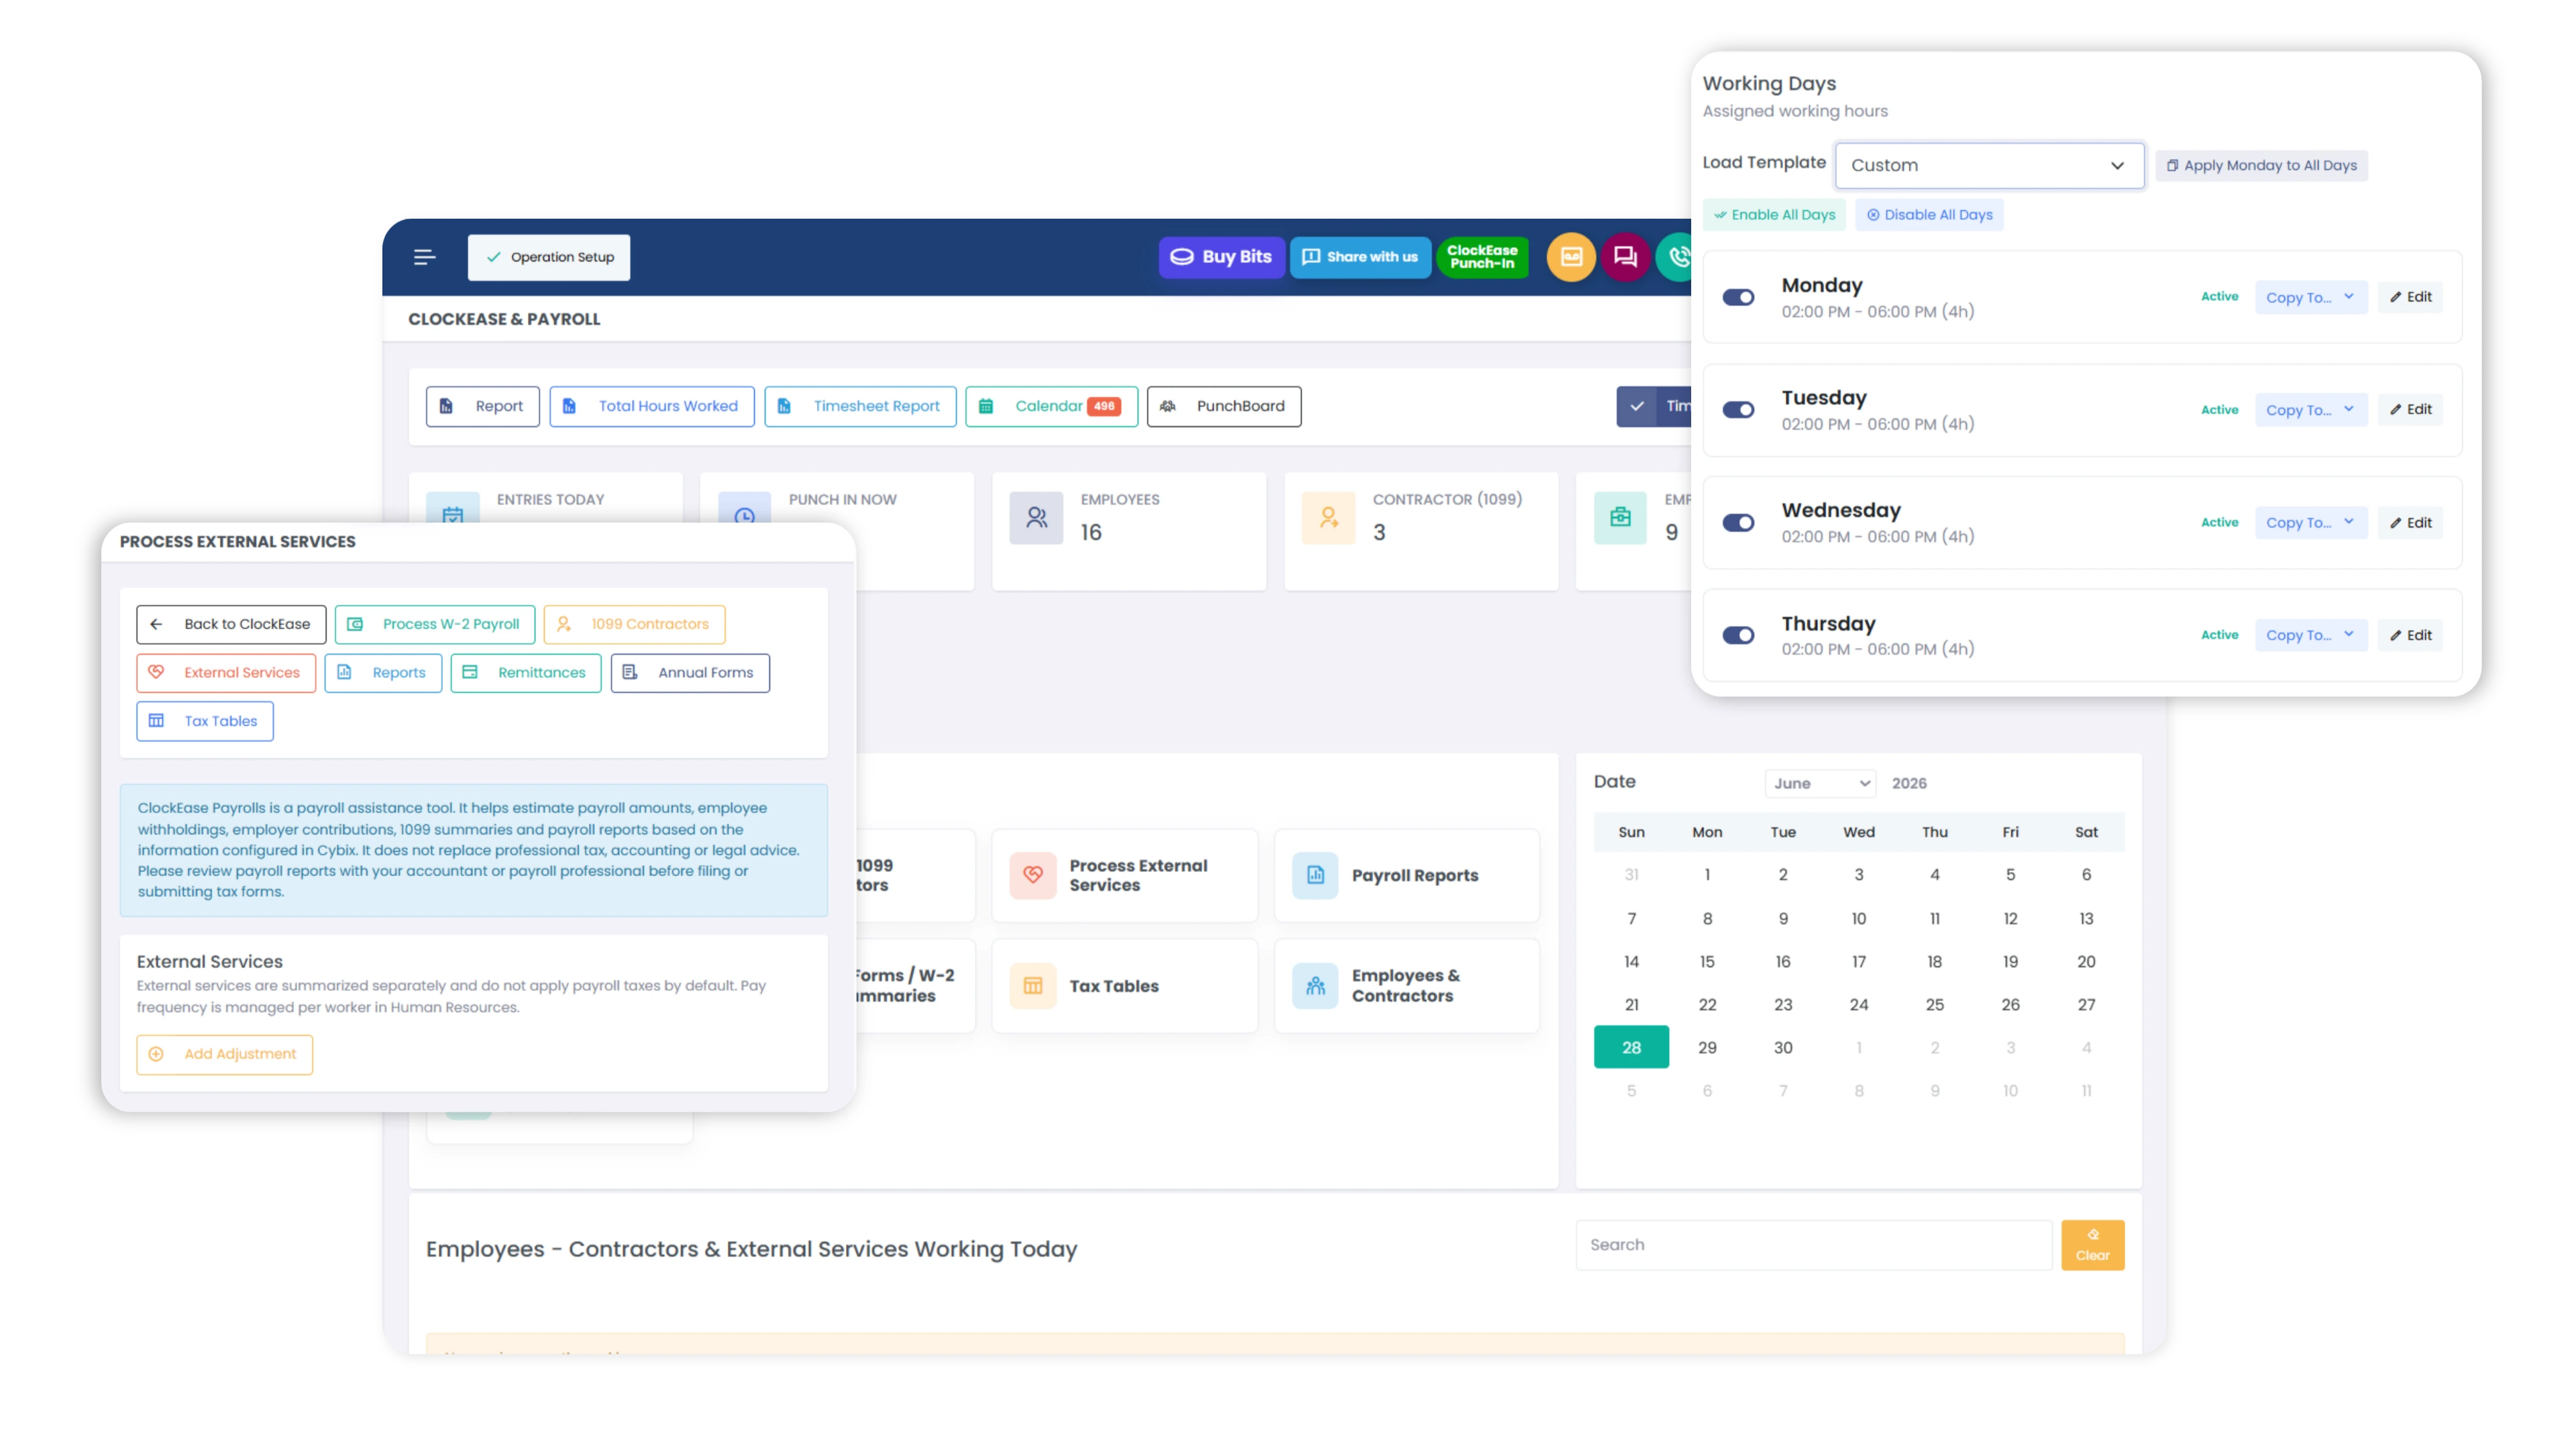Click Edit for Wednesday working hours
Screen dimensions: 2576x1449
(x=2410, y=522)
